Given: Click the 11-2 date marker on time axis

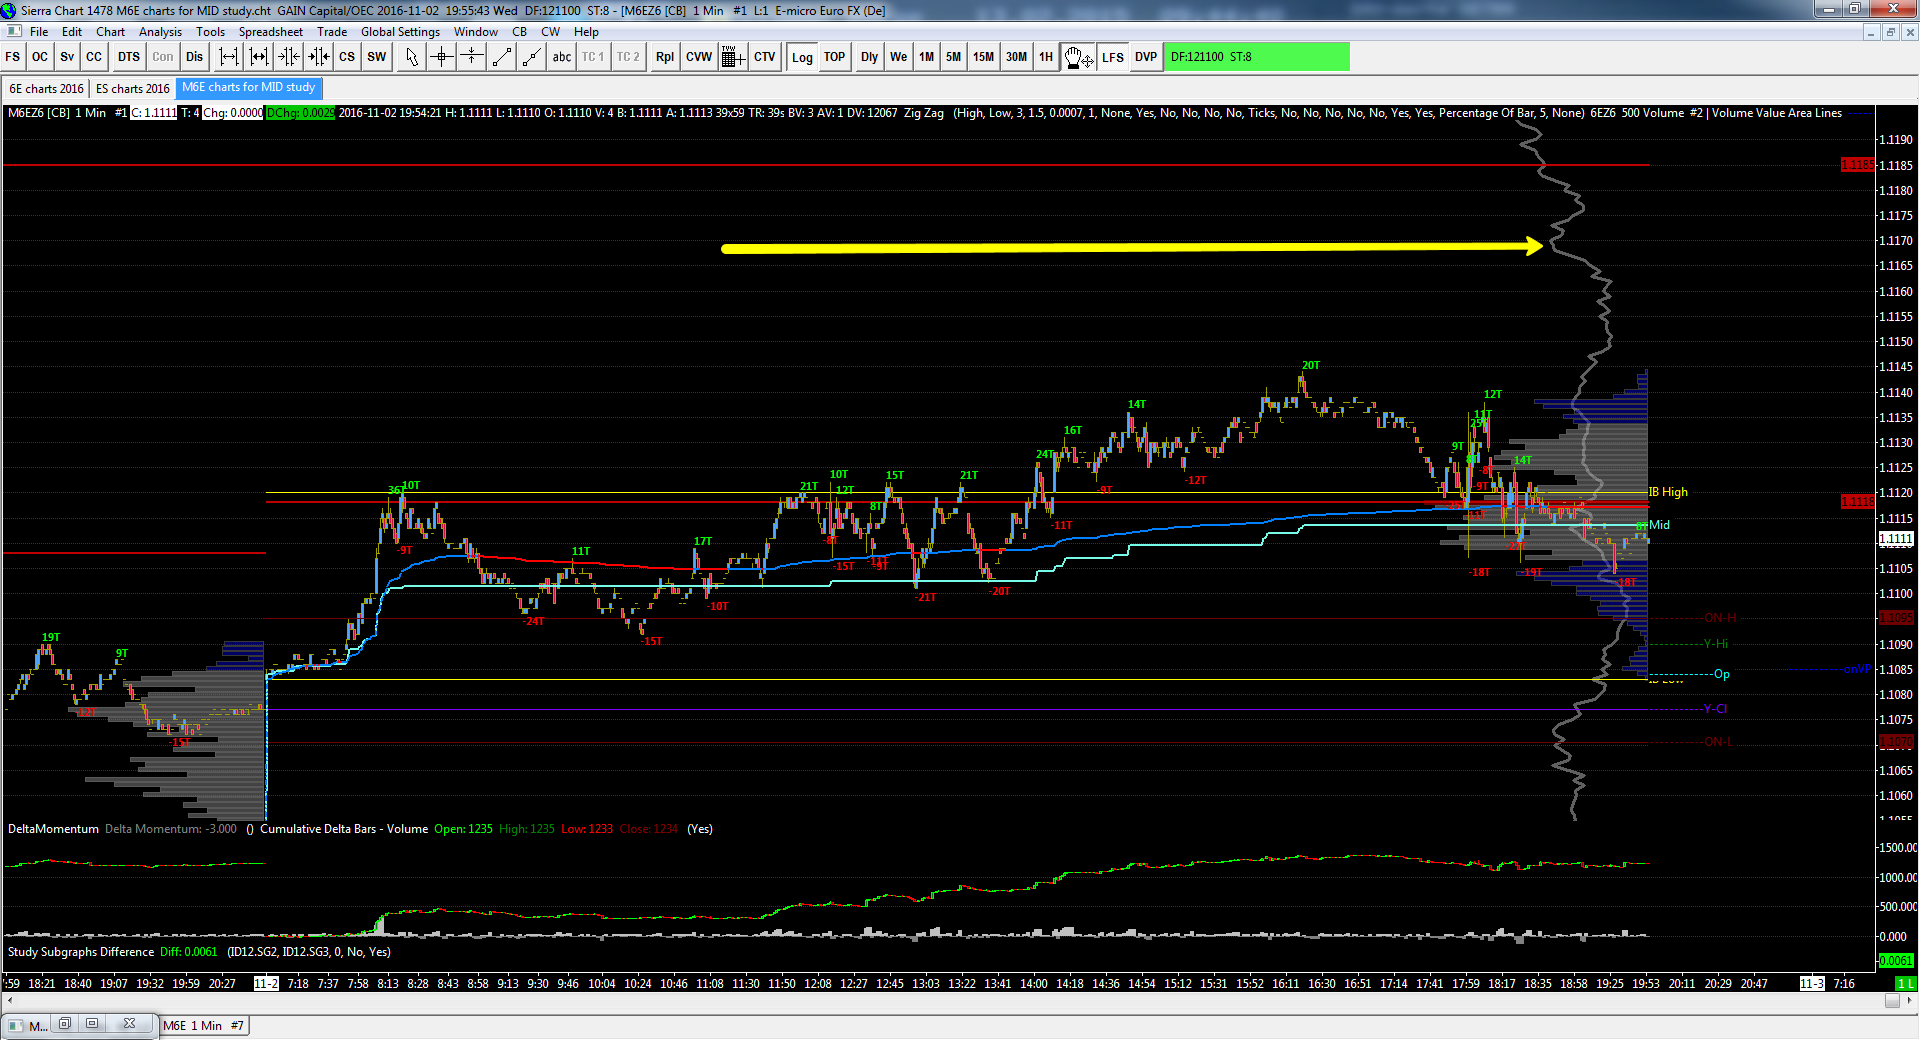Looking at the screenshot, I should point(266,984).
